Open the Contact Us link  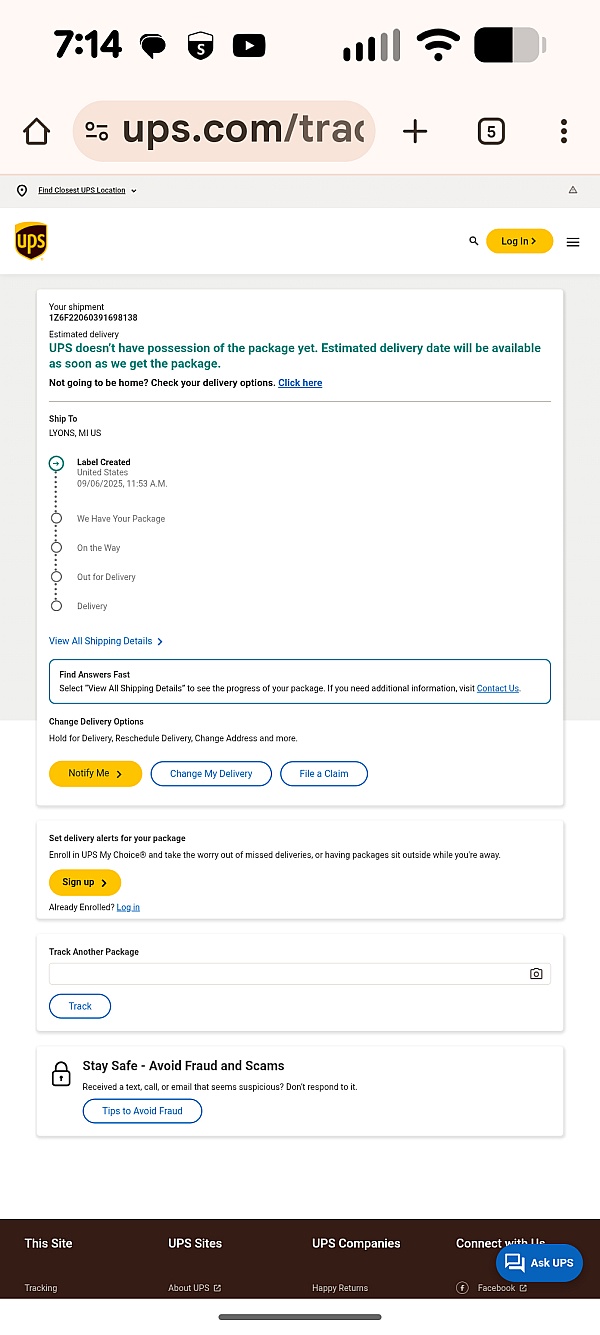(498, 688)
